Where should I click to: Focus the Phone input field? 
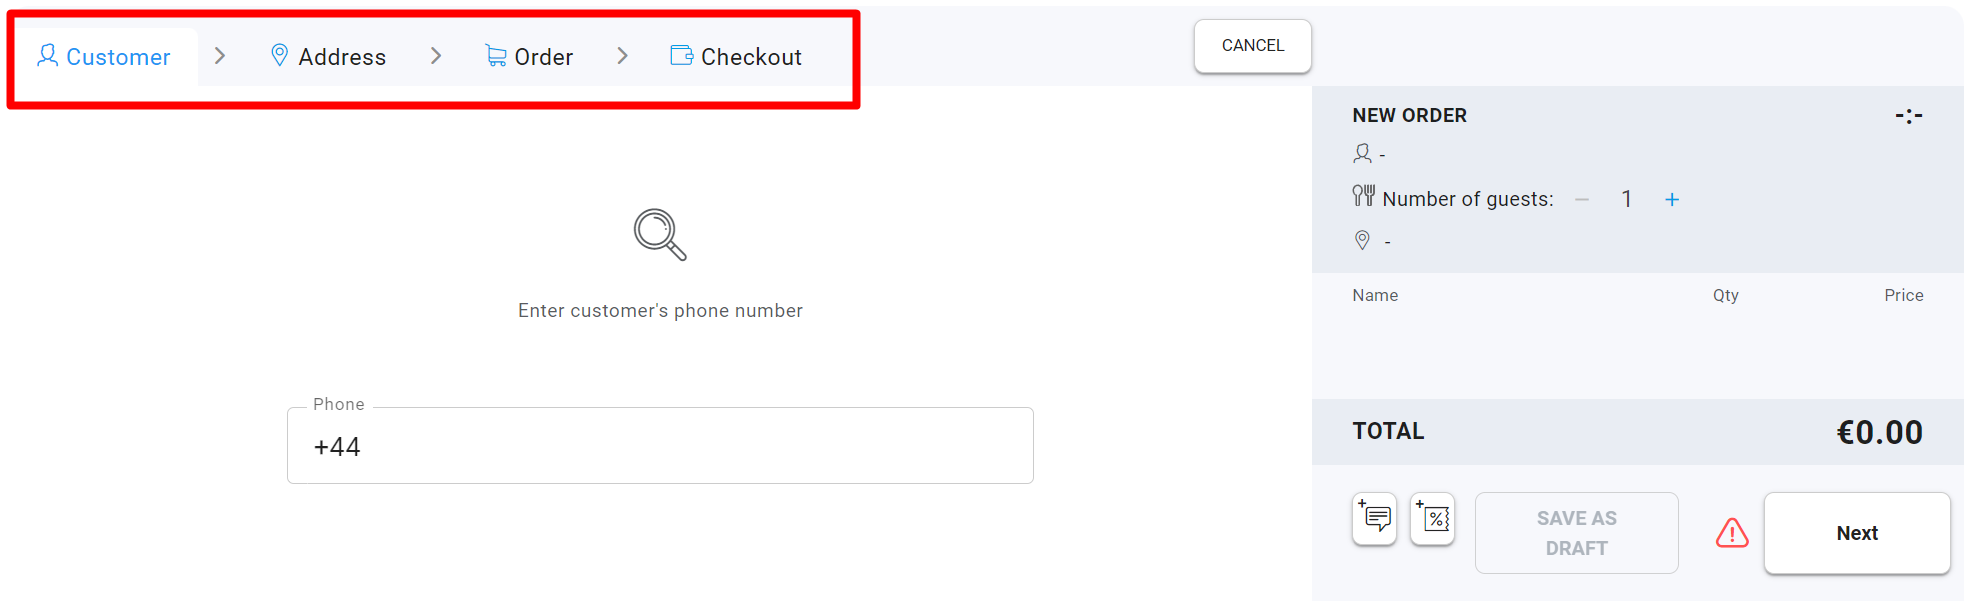point(660,446)
